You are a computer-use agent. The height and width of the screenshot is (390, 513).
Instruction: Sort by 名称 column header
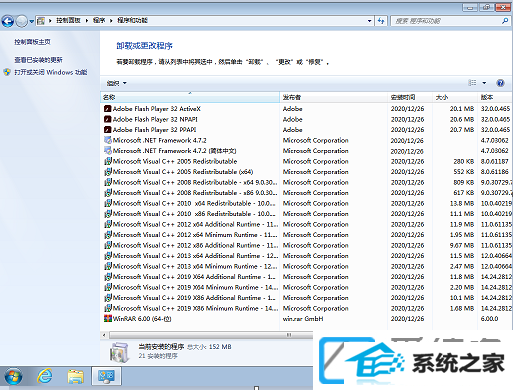coord(190,97)
